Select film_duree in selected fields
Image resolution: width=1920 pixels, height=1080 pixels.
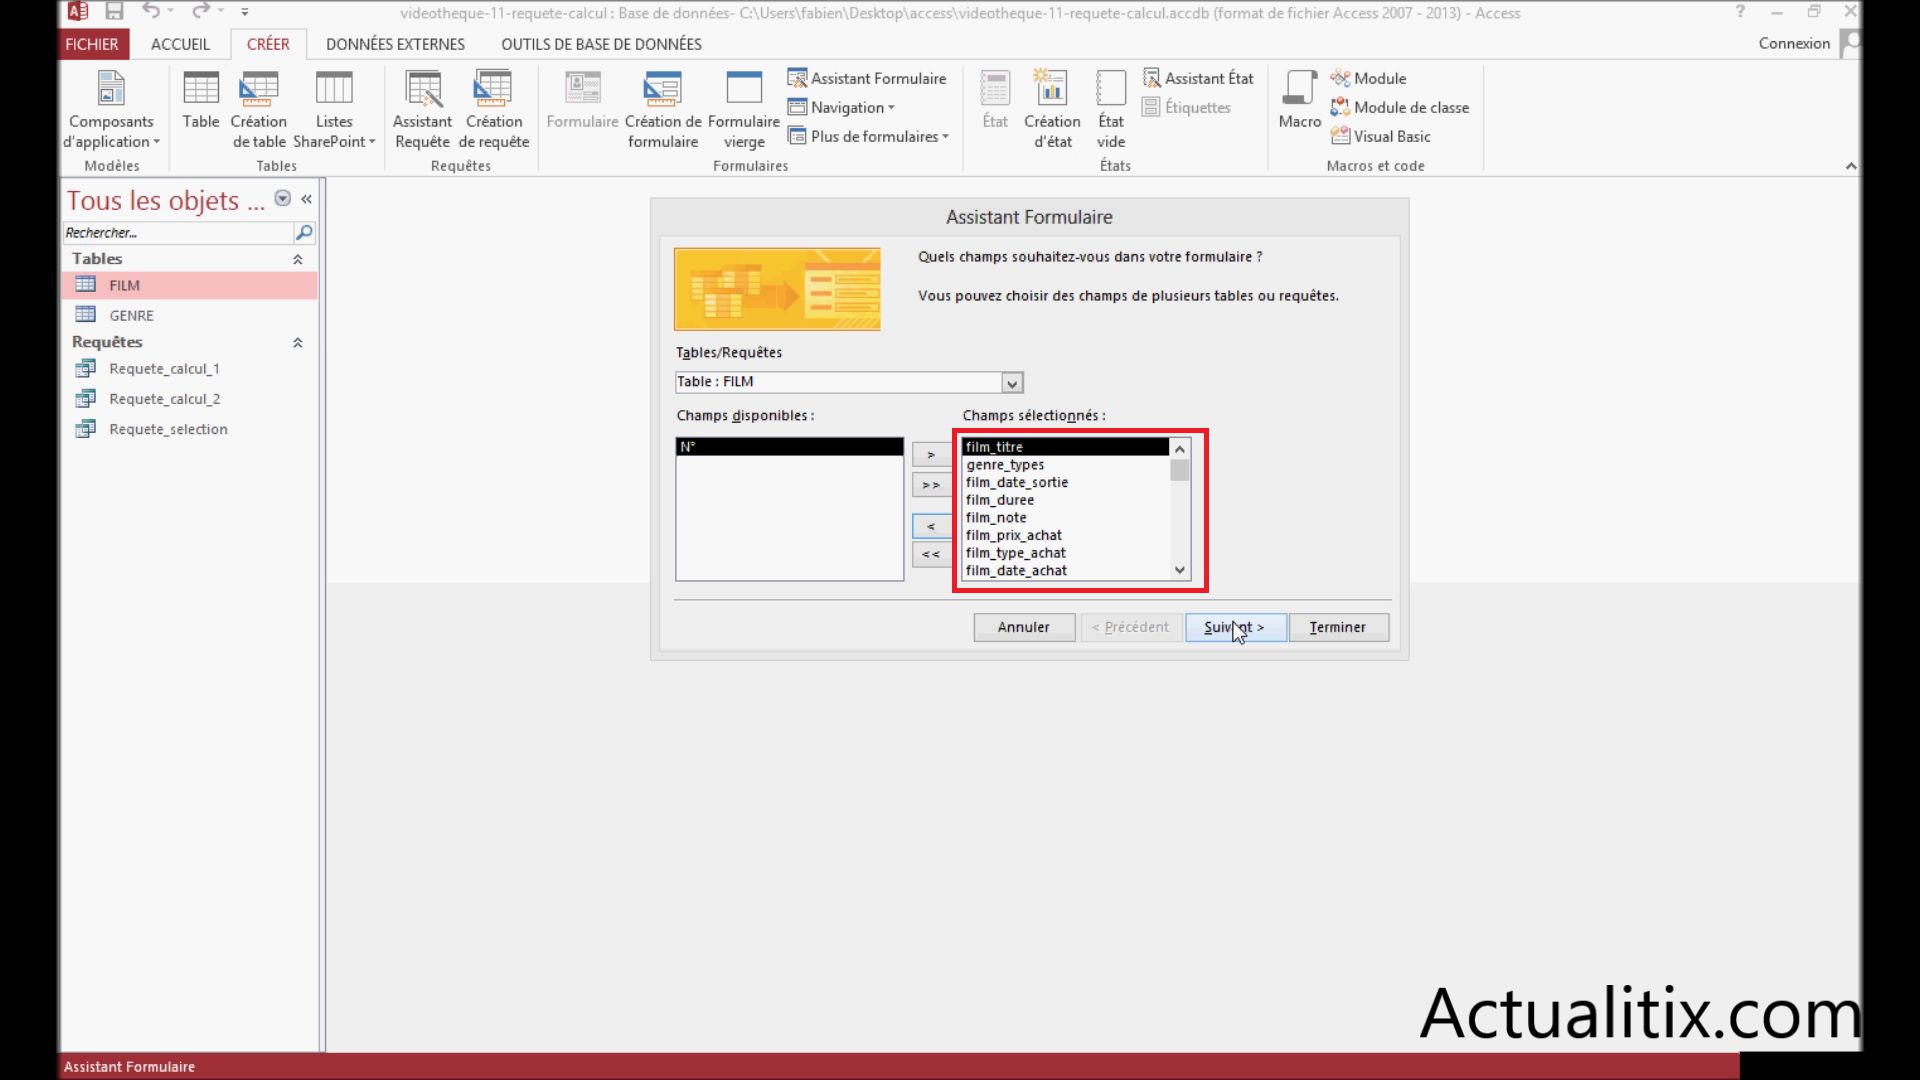[x=1066, y=500]
